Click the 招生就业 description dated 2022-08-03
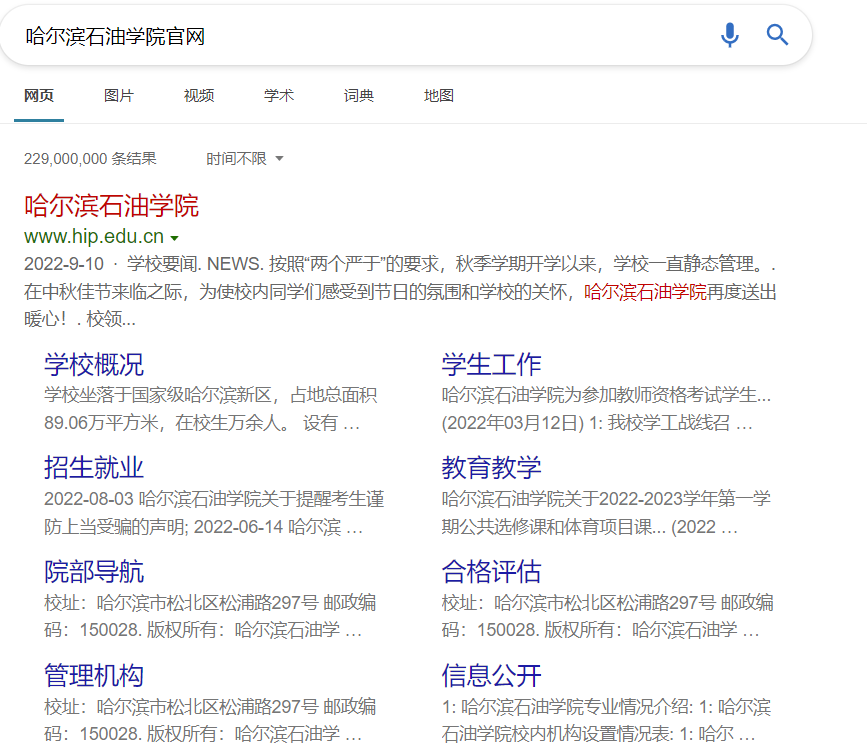 214,513
